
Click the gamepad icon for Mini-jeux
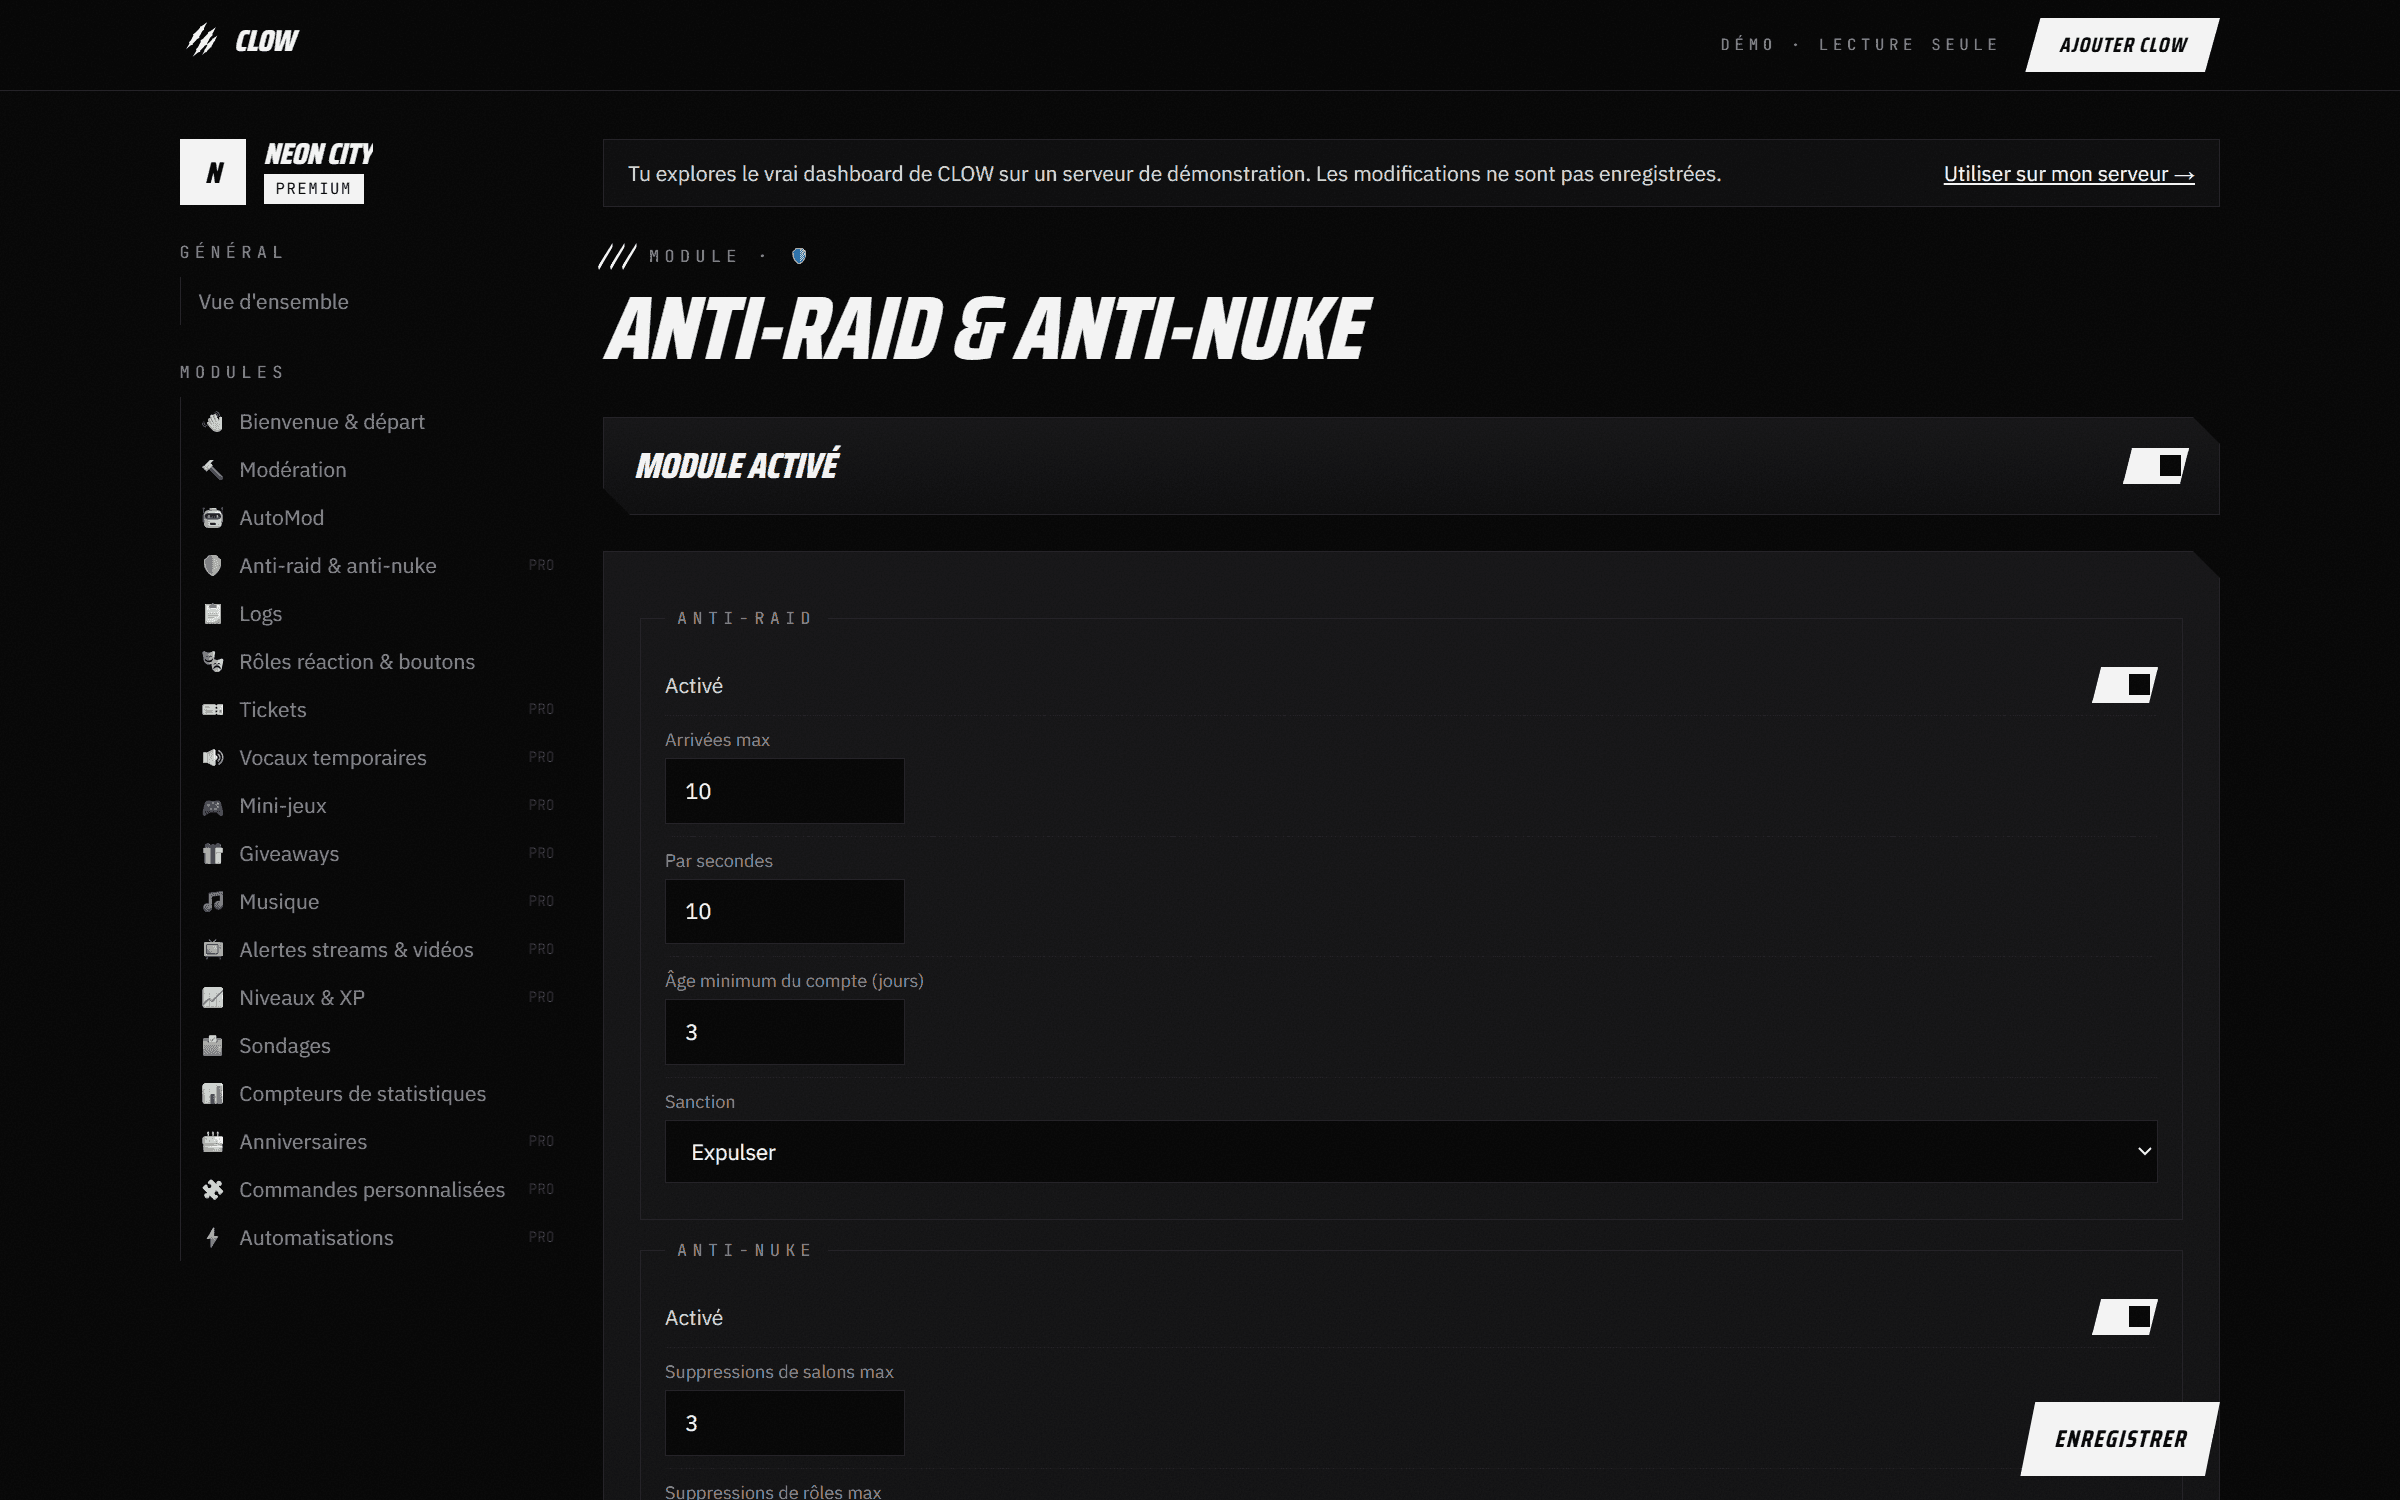[212, 806]
